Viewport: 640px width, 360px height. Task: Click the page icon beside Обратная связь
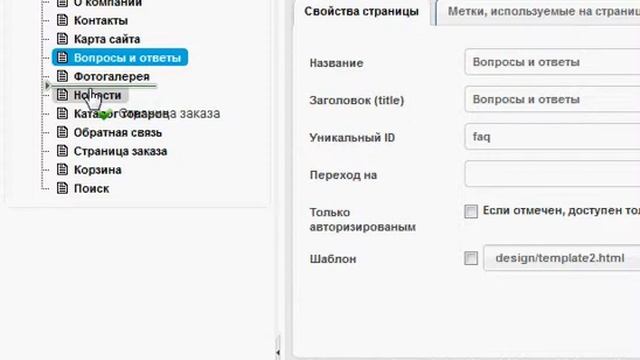point(62,132)
